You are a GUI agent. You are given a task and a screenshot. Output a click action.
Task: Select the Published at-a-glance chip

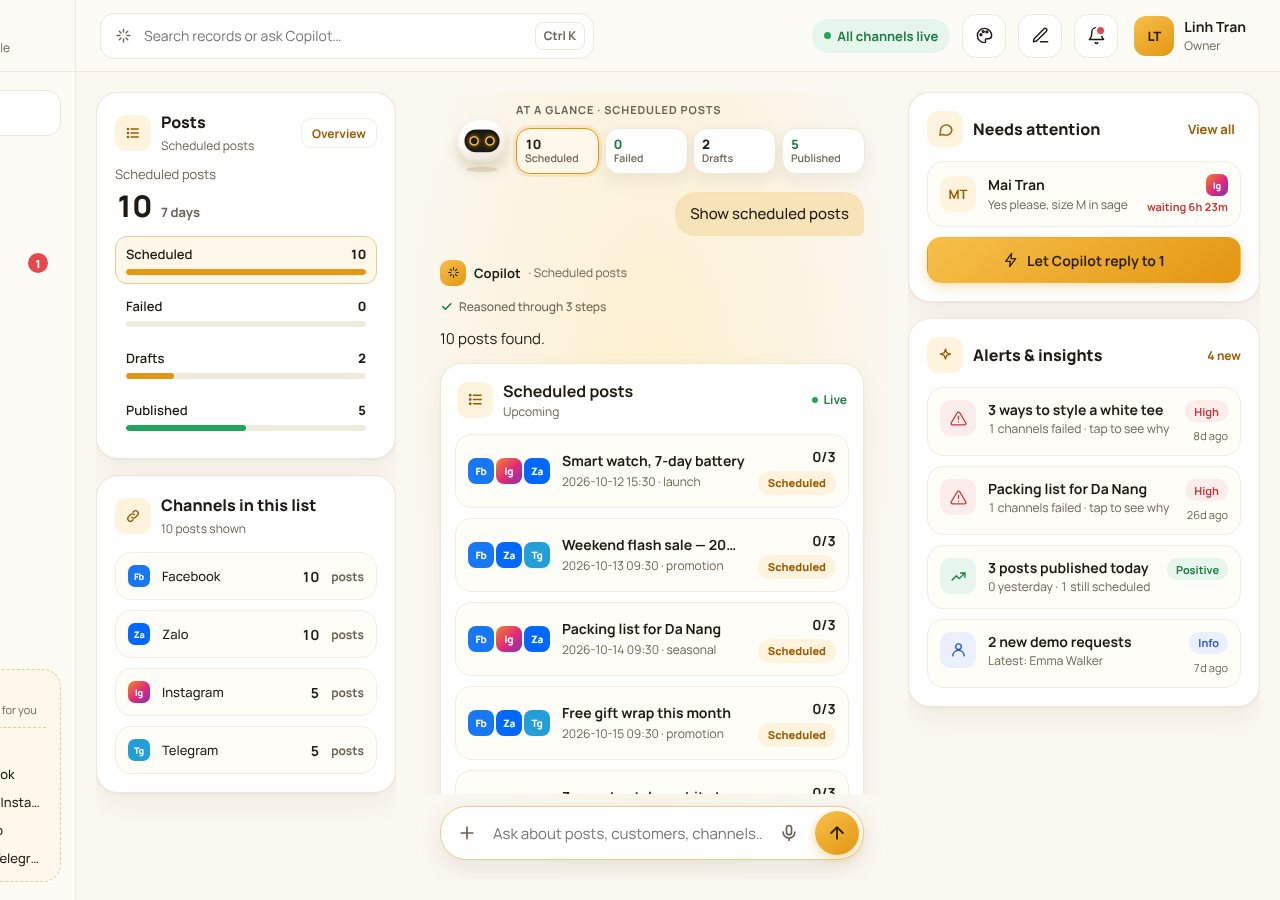(x=823, y=151)
